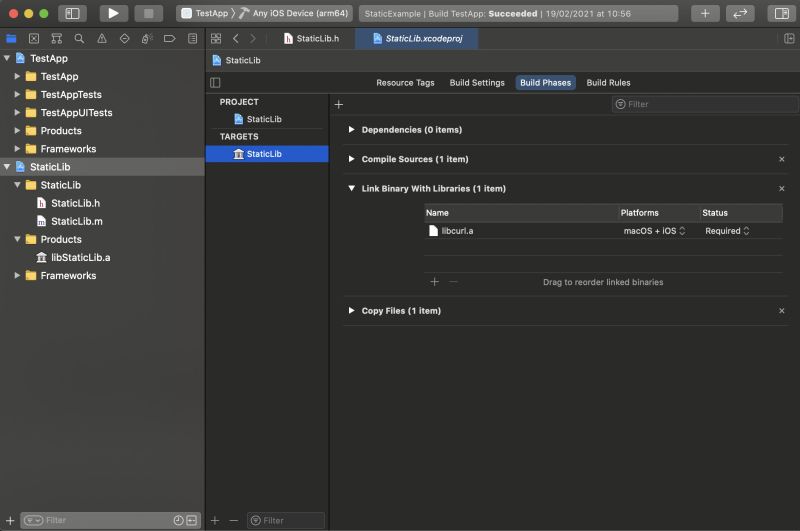Collapse Link Binary With Libraries section

pos(352,189)
